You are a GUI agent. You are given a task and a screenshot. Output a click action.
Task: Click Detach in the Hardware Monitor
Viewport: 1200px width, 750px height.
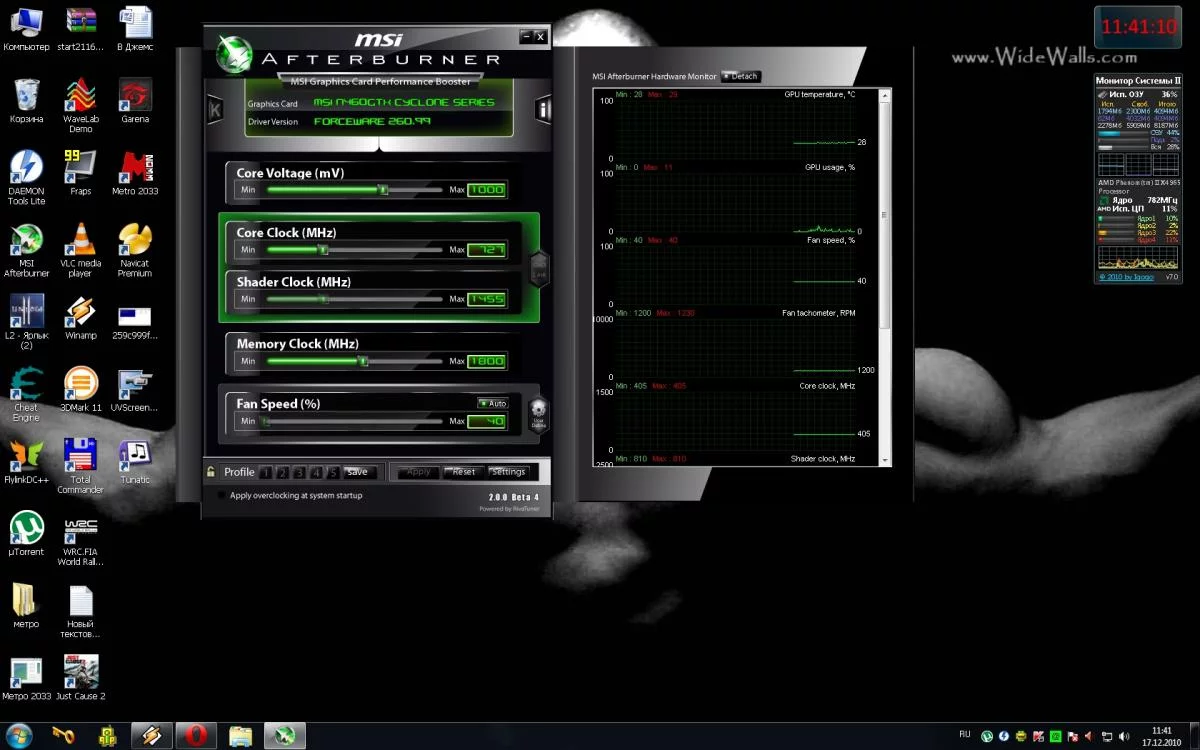pyautogui.click(x=741, y=76)
